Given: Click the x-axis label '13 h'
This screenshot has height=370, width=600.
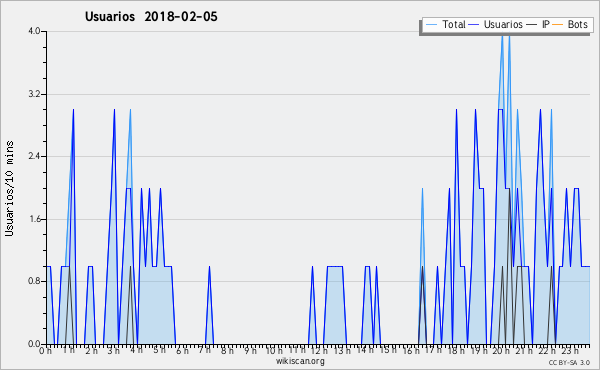Looking at the screenshot, I should [342, 350].
